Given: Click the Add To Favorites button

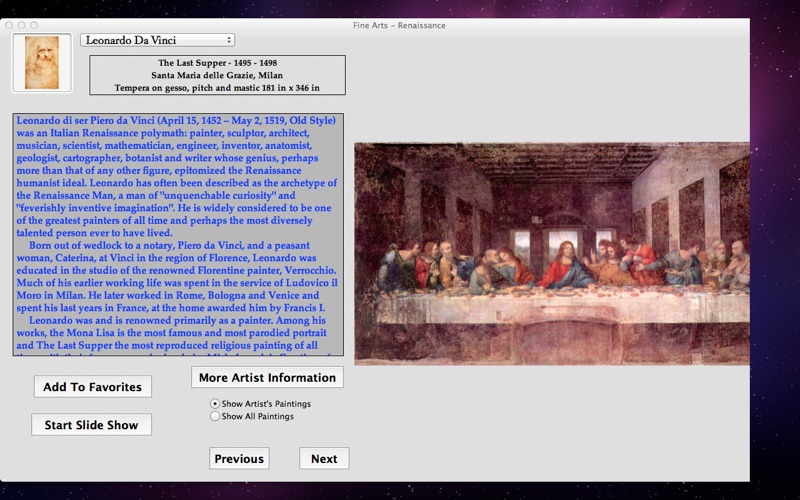Looking at the screenshot, I should [92, 387].
